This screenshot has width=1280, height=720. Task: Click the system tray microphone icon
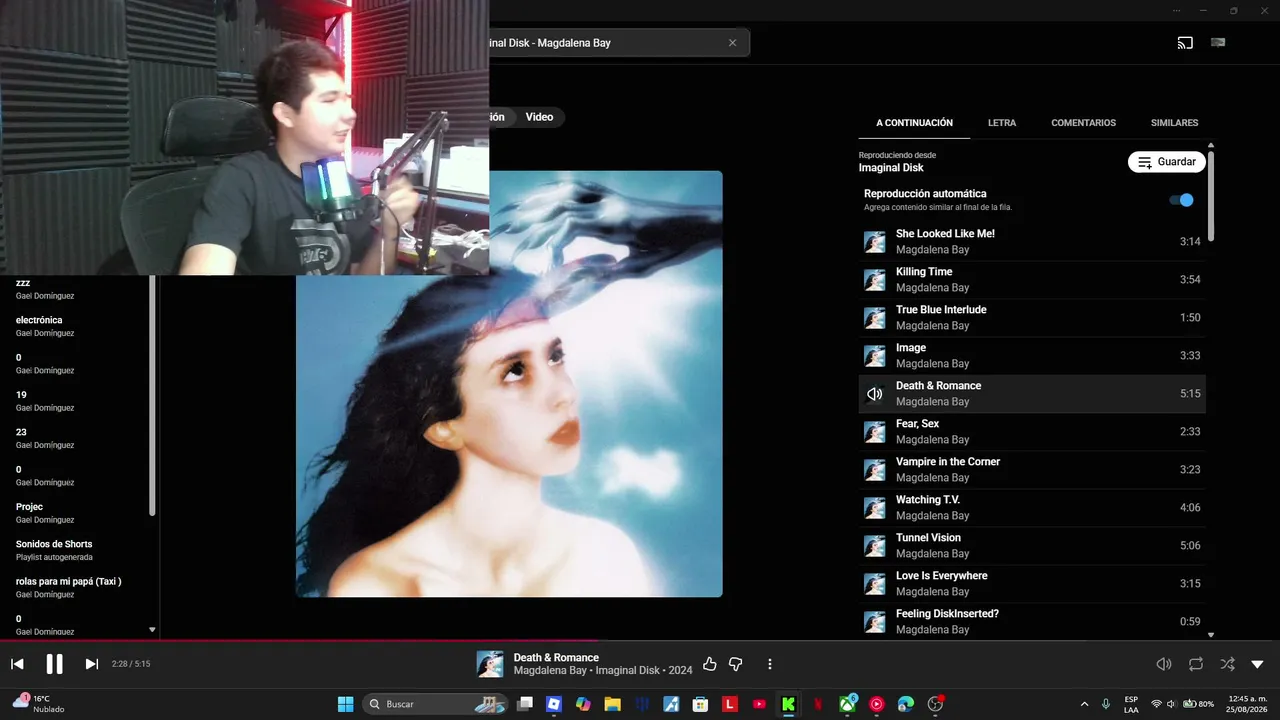pyautogui.click(x=1106, y=704)
